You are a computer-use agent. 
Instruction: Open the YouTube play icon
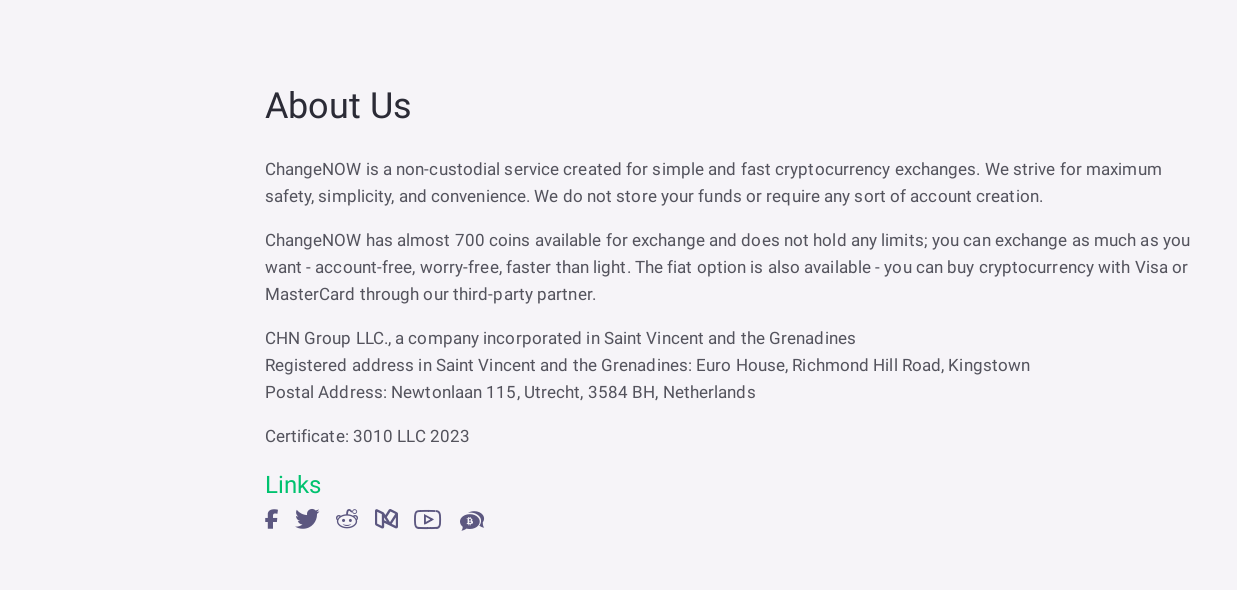click(427, 519)
